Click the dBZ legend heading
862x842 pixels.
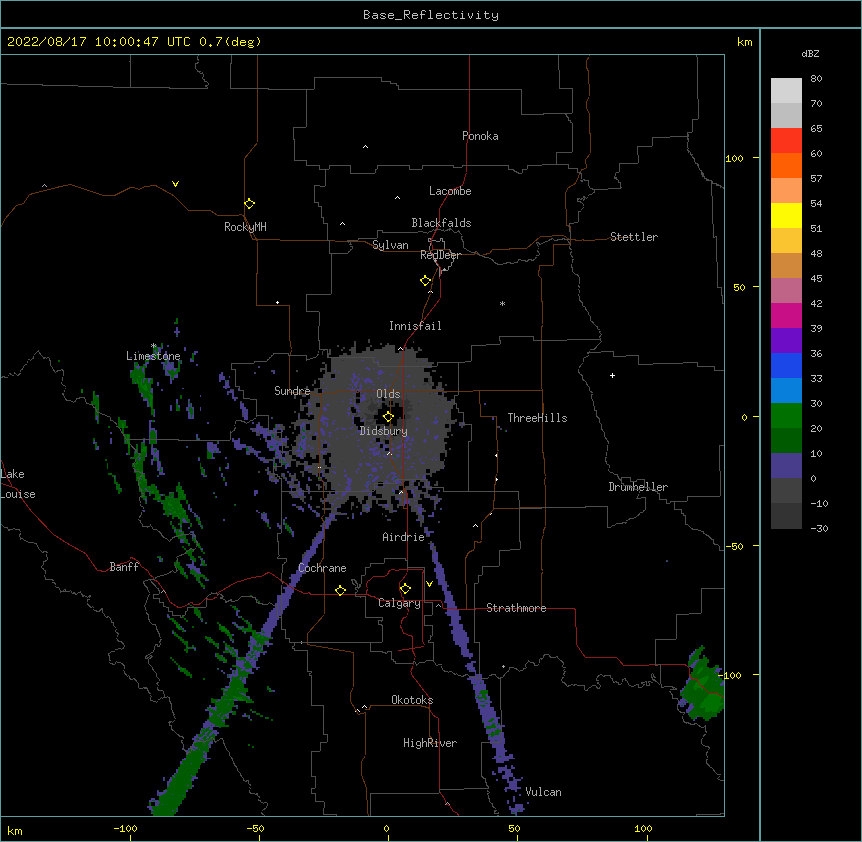tap(810, 54)
